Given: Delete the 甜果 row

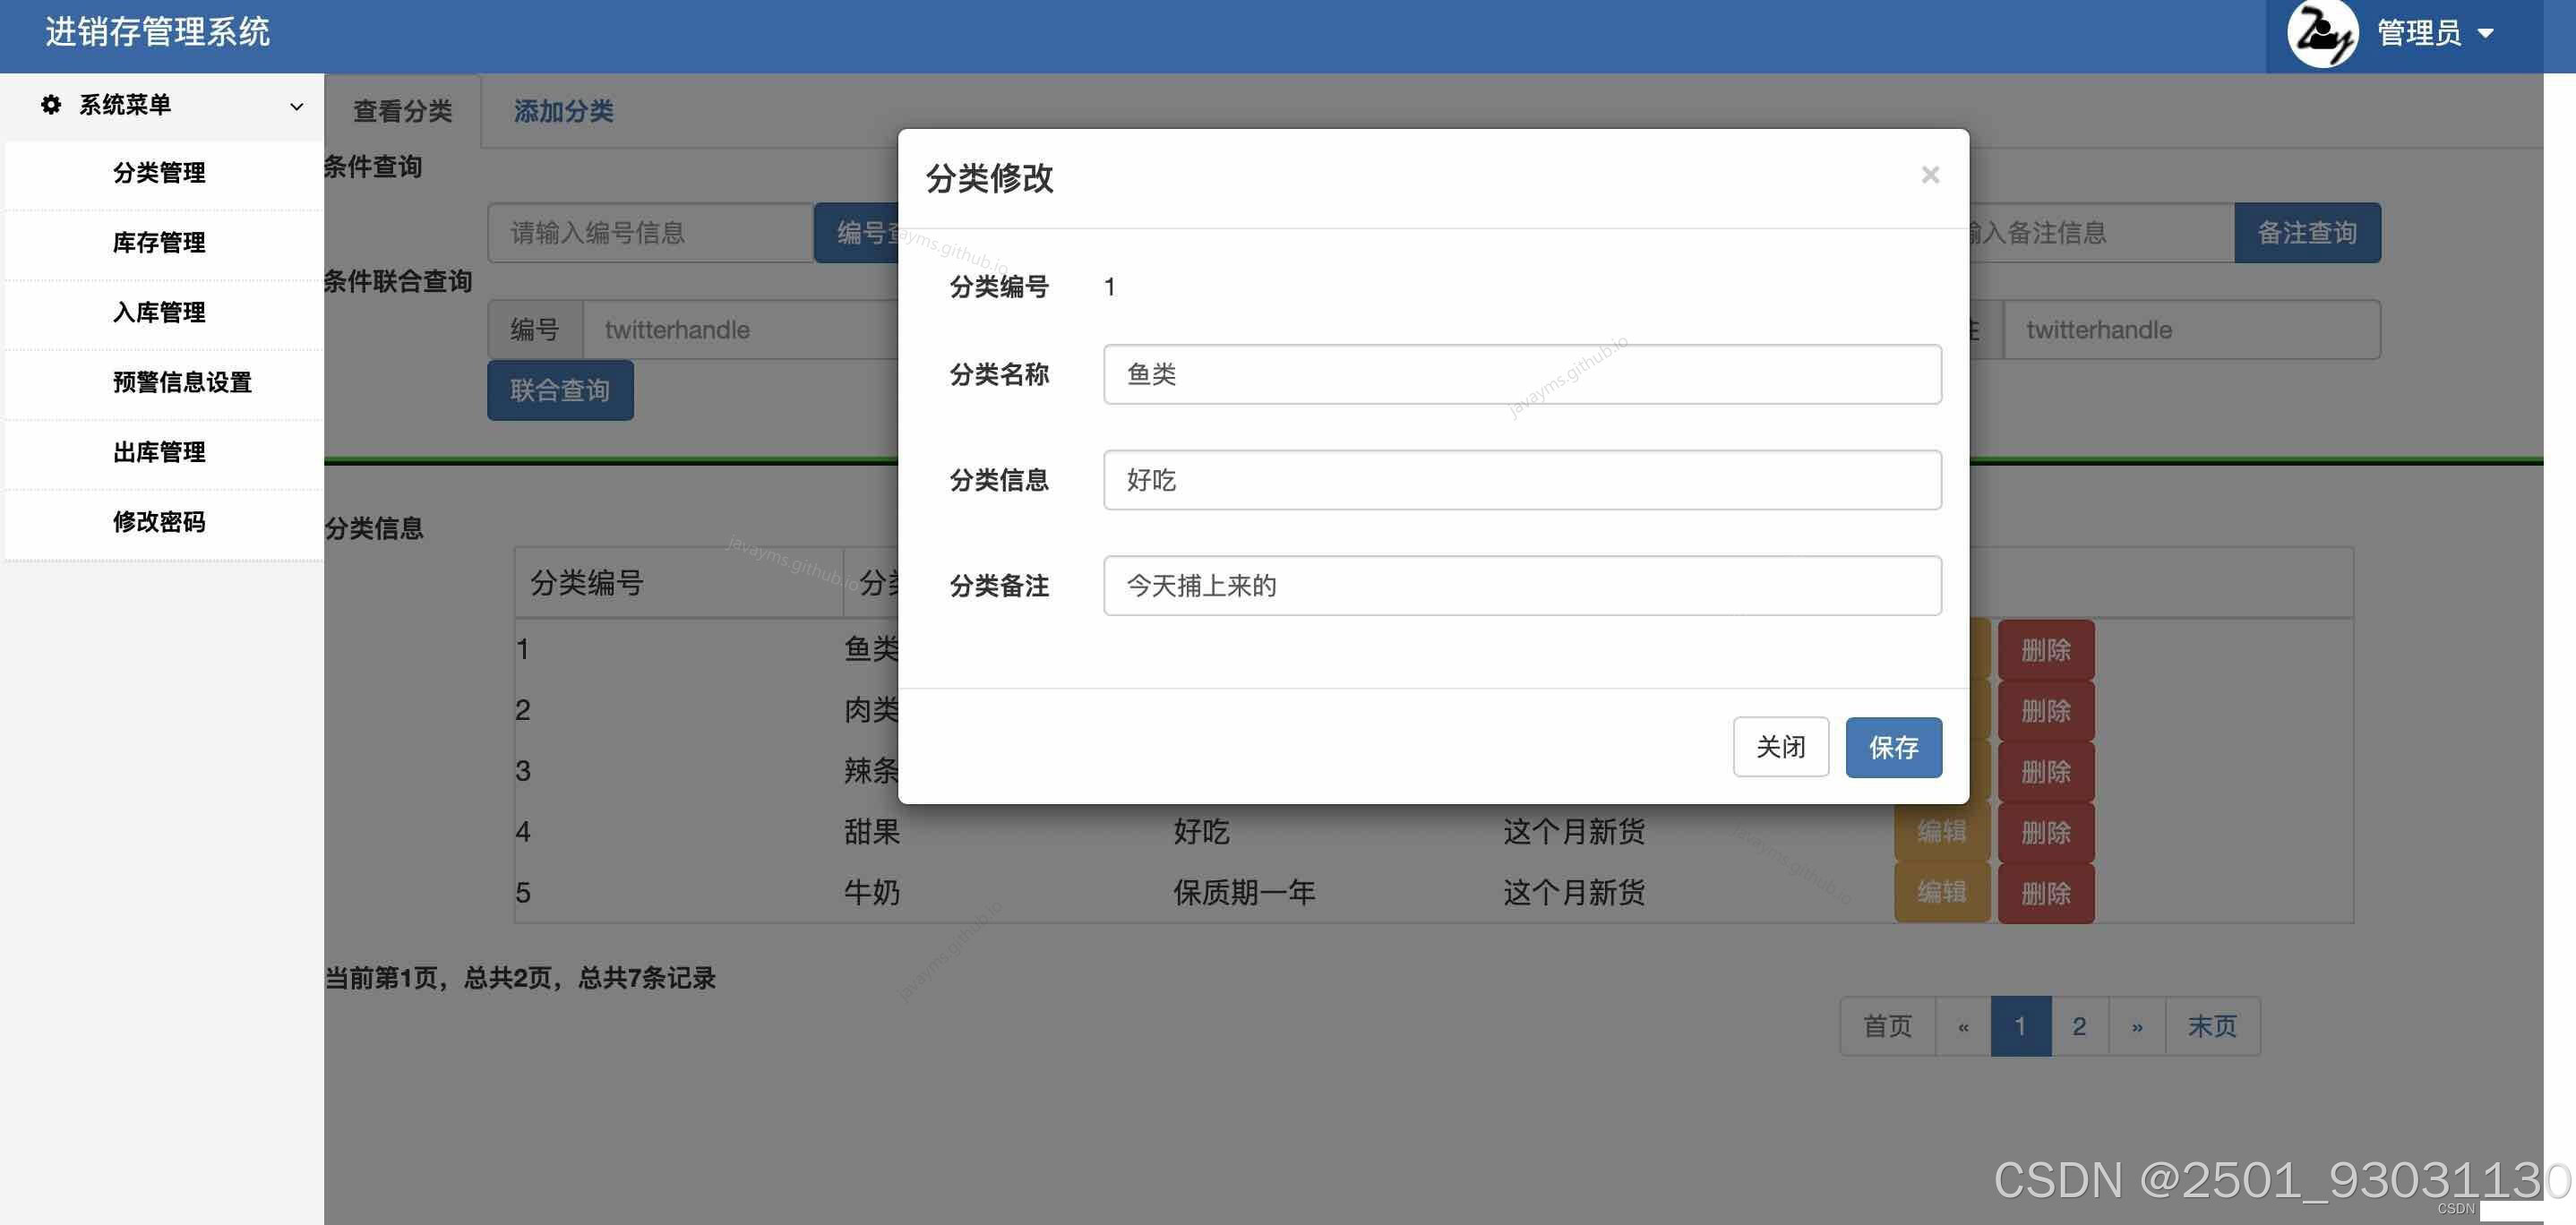Looking at the screenshot, I should [x=2045, y=833].
